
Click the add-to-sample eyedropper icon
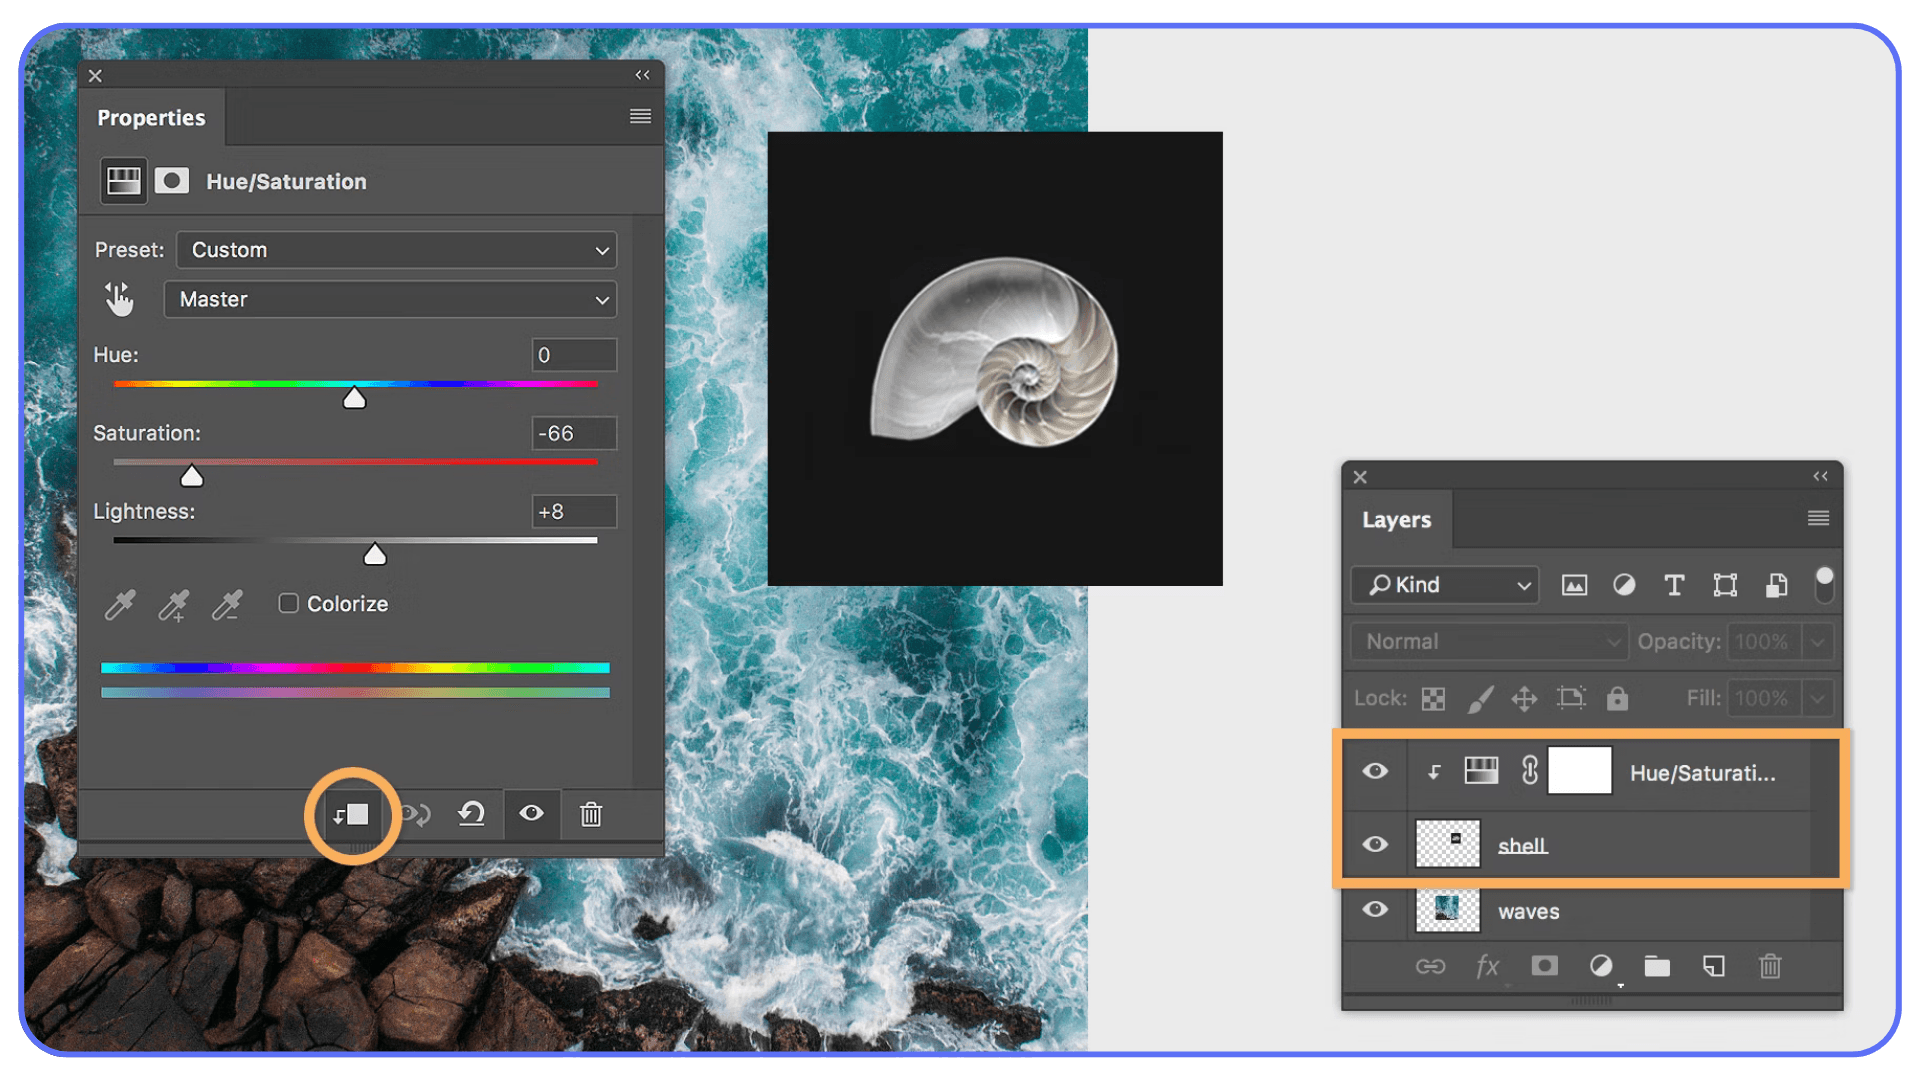[174, 605]
